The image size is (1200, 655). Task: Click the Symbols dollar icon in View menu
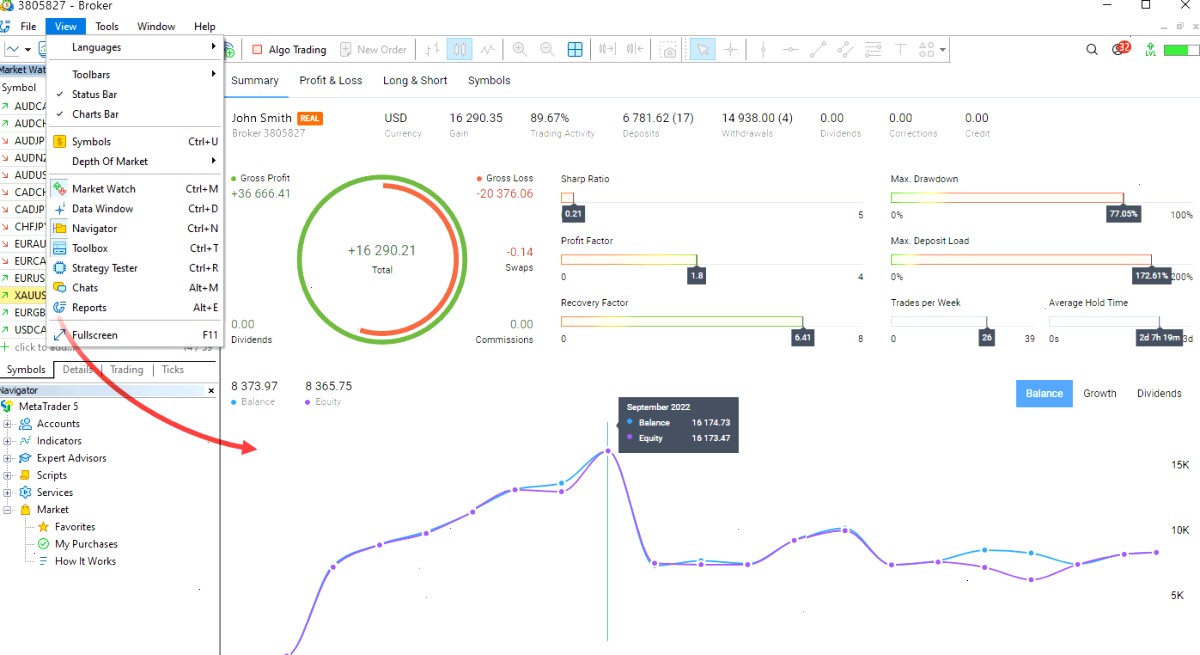(60, 142)
